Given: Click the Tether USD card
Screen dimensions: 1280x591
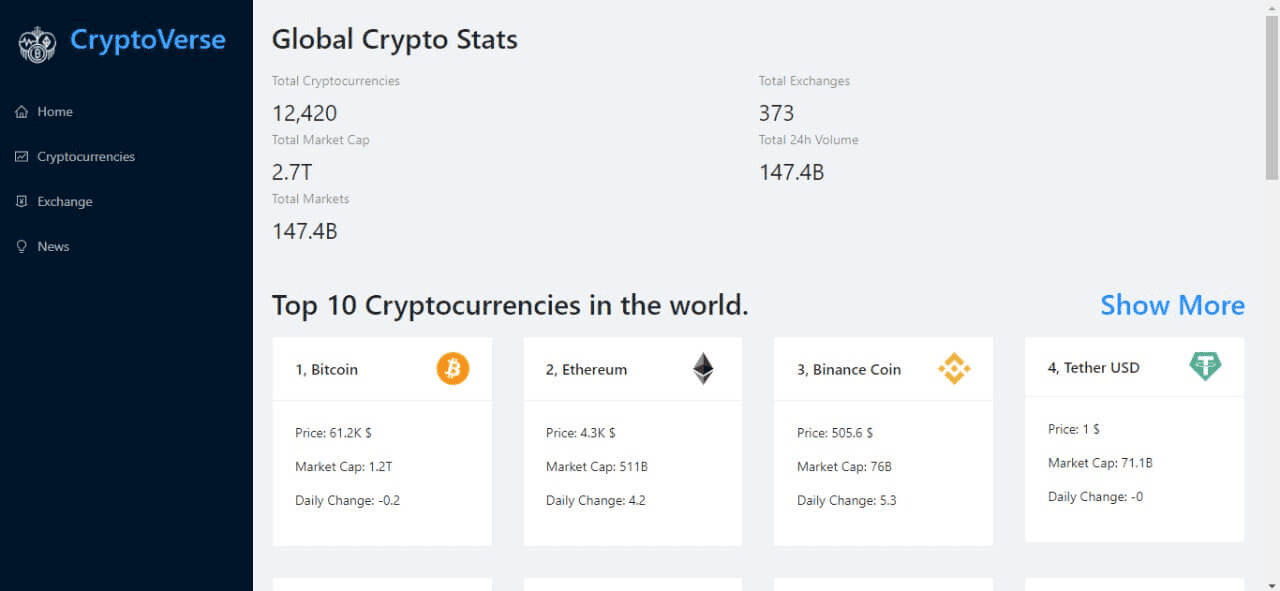Looking at the screenshot, I should pos(1134,440).
